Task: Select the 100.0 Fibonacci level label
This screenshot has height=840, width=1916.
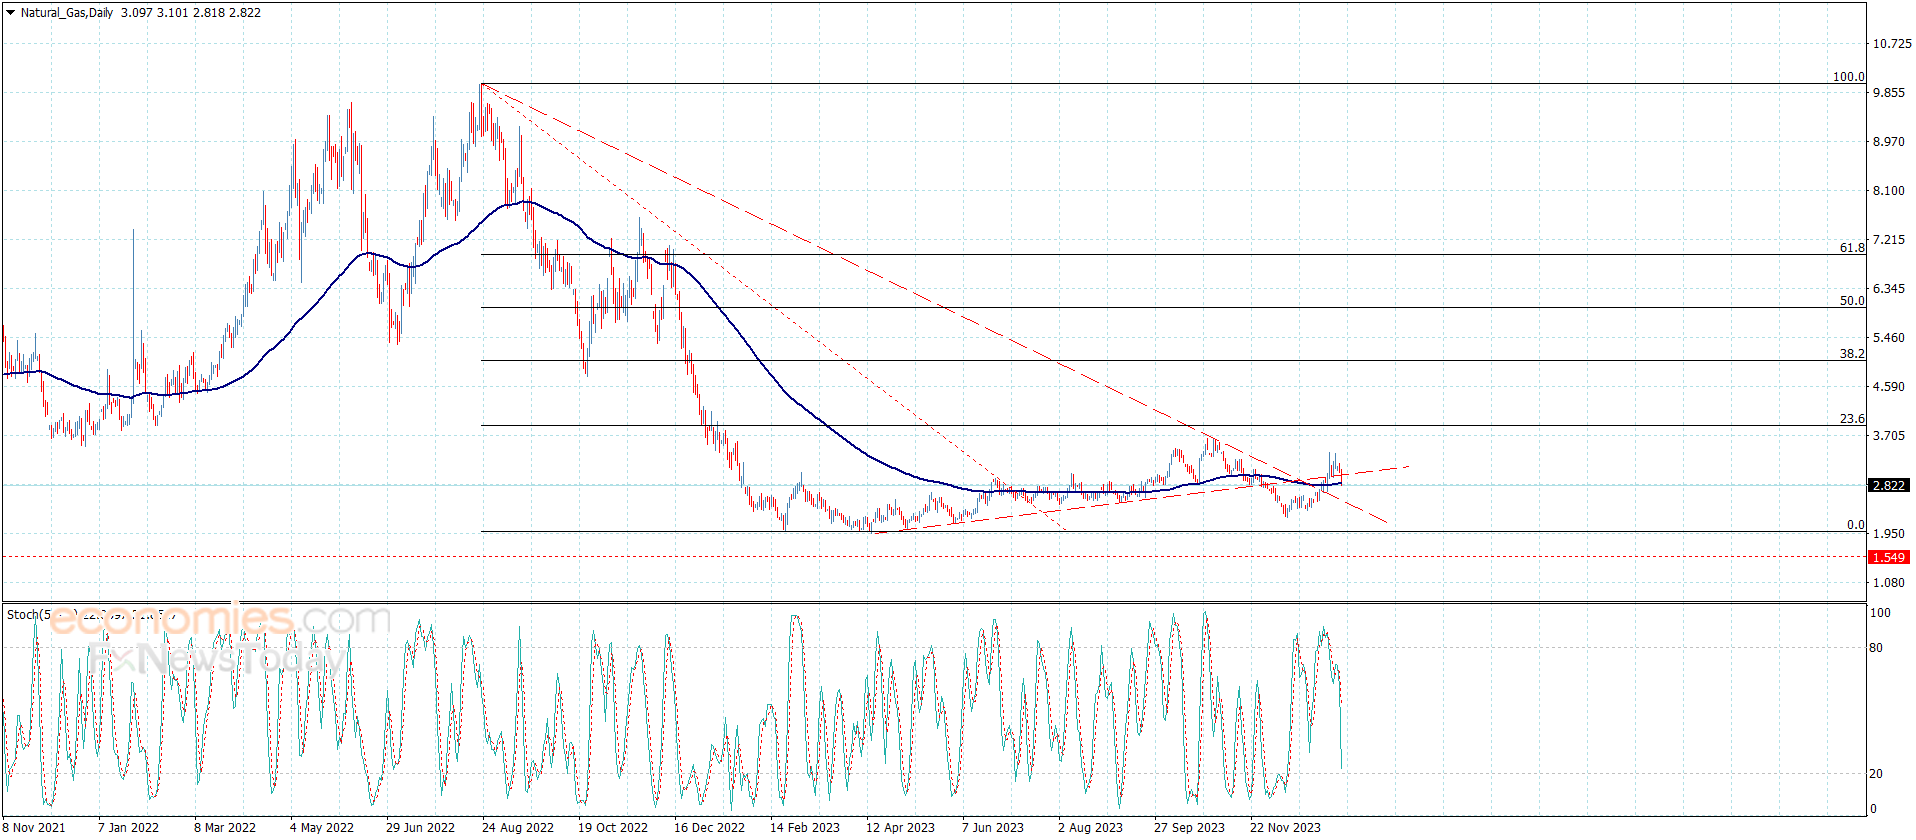Action: click(1848, 77)
